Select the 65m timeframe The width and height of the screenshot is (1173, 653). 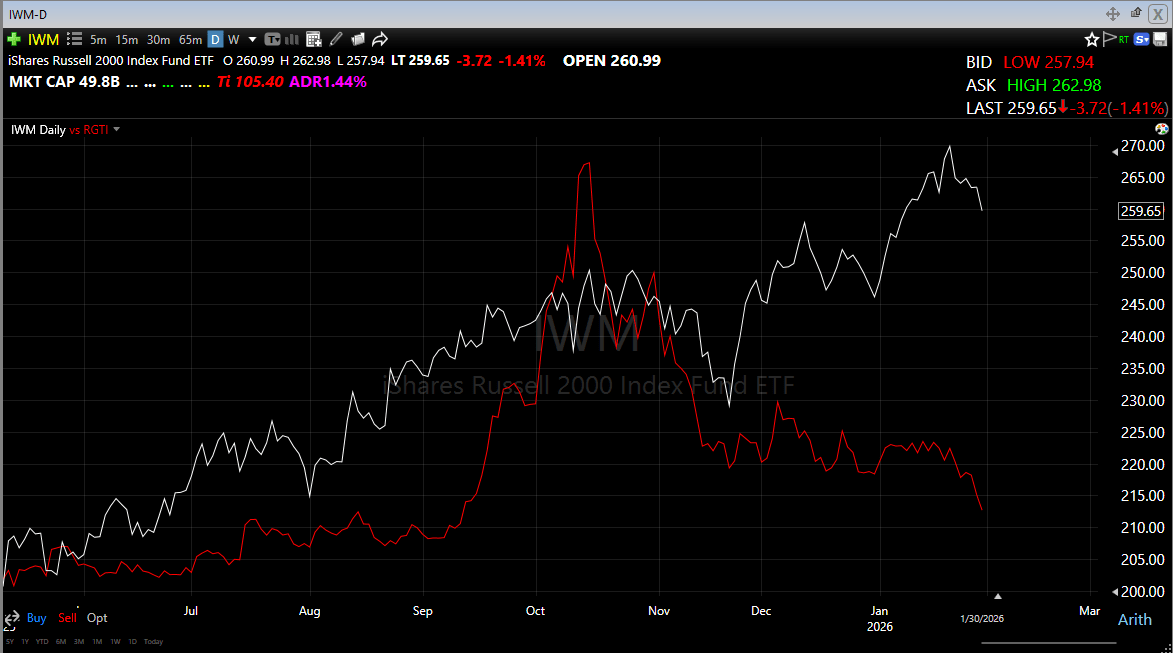coord(190,40)
